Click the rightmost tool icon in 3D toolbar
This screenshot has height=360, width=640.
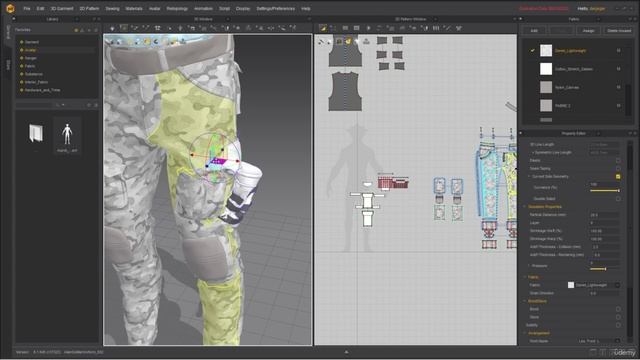click(x=293, y=28)
